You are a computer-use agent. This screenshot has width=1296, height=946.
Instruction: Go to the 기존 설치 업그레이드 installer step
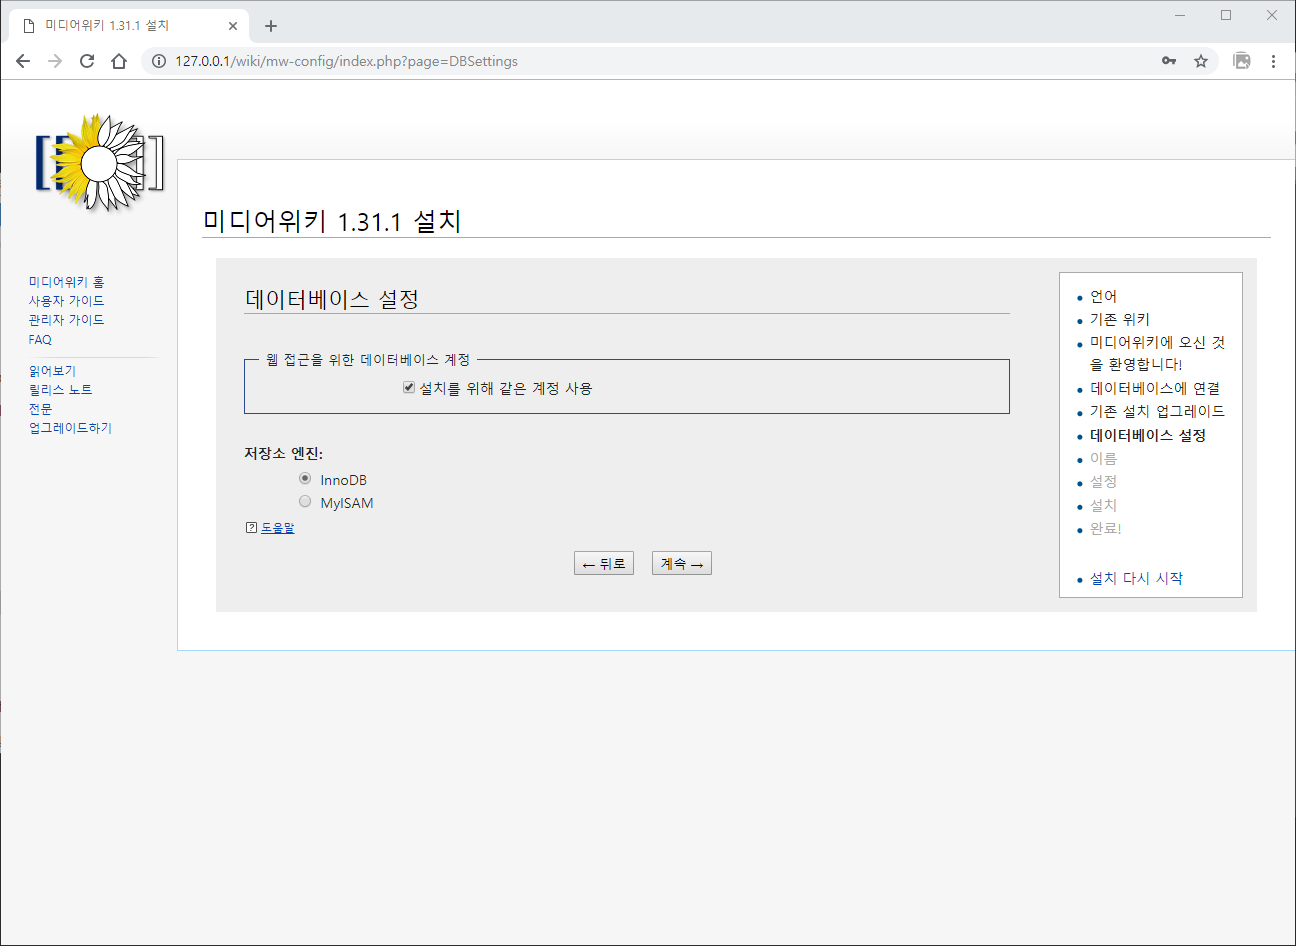tap(1157, 411)
